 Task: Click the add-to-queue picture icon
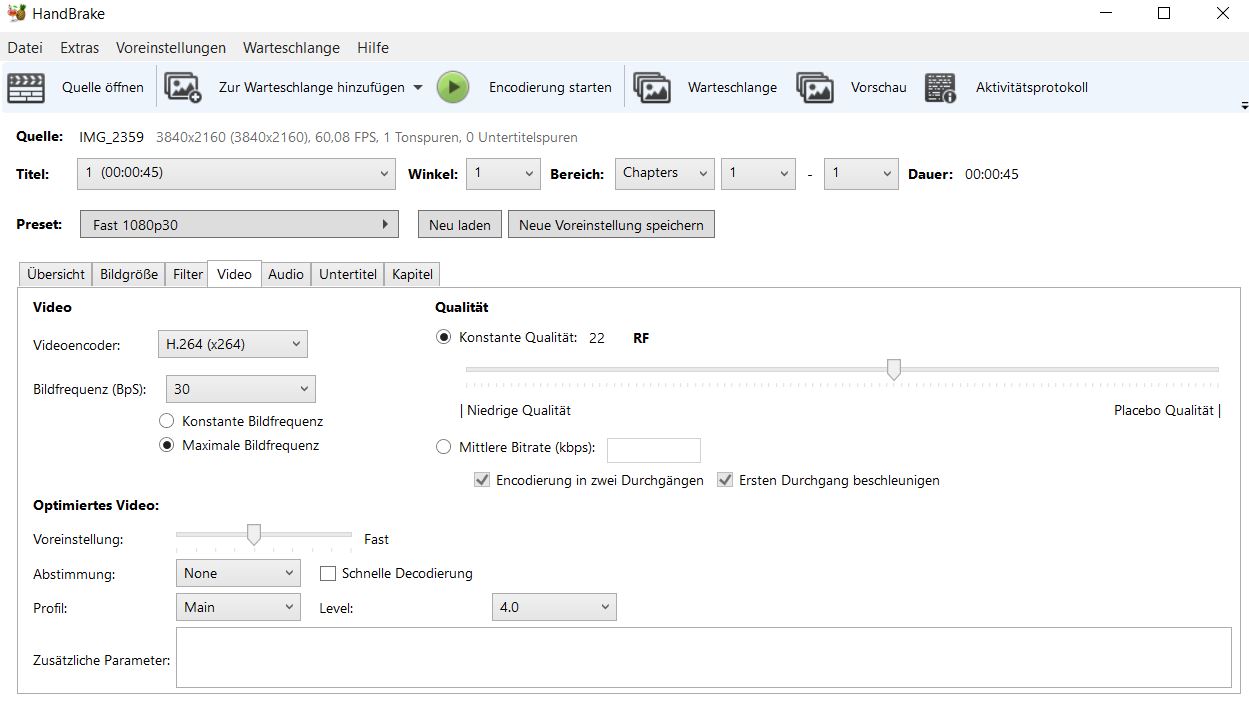pos(183,88)
